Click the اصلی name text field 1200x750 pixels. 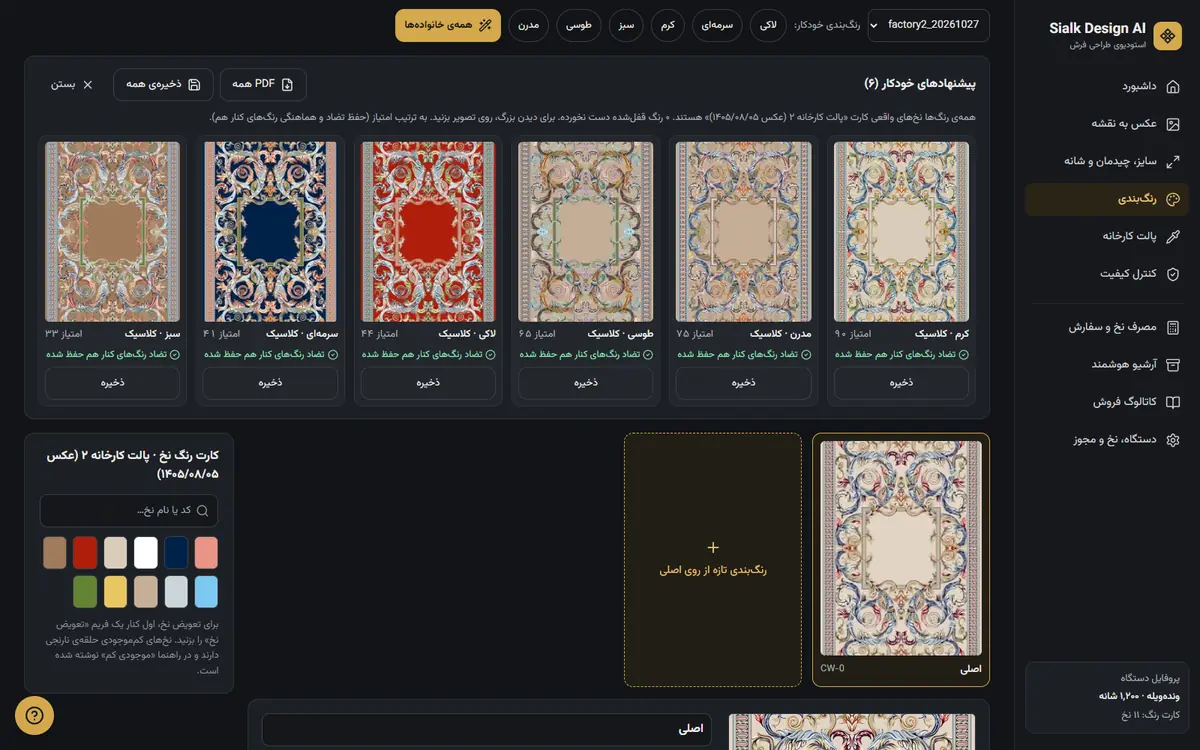click(489, 729)
